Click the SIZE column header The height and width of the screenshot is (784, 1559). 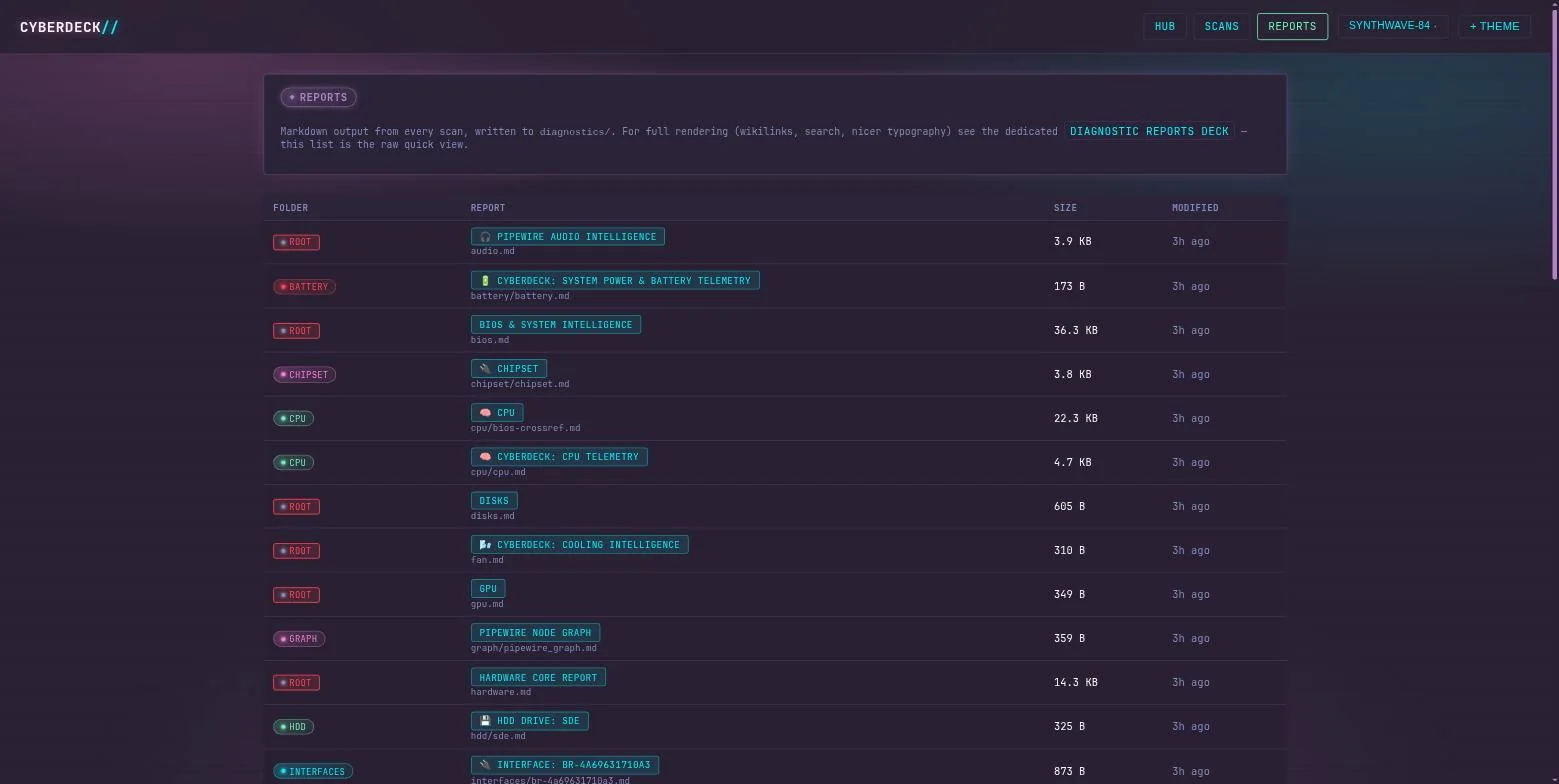pos(1065,208)
